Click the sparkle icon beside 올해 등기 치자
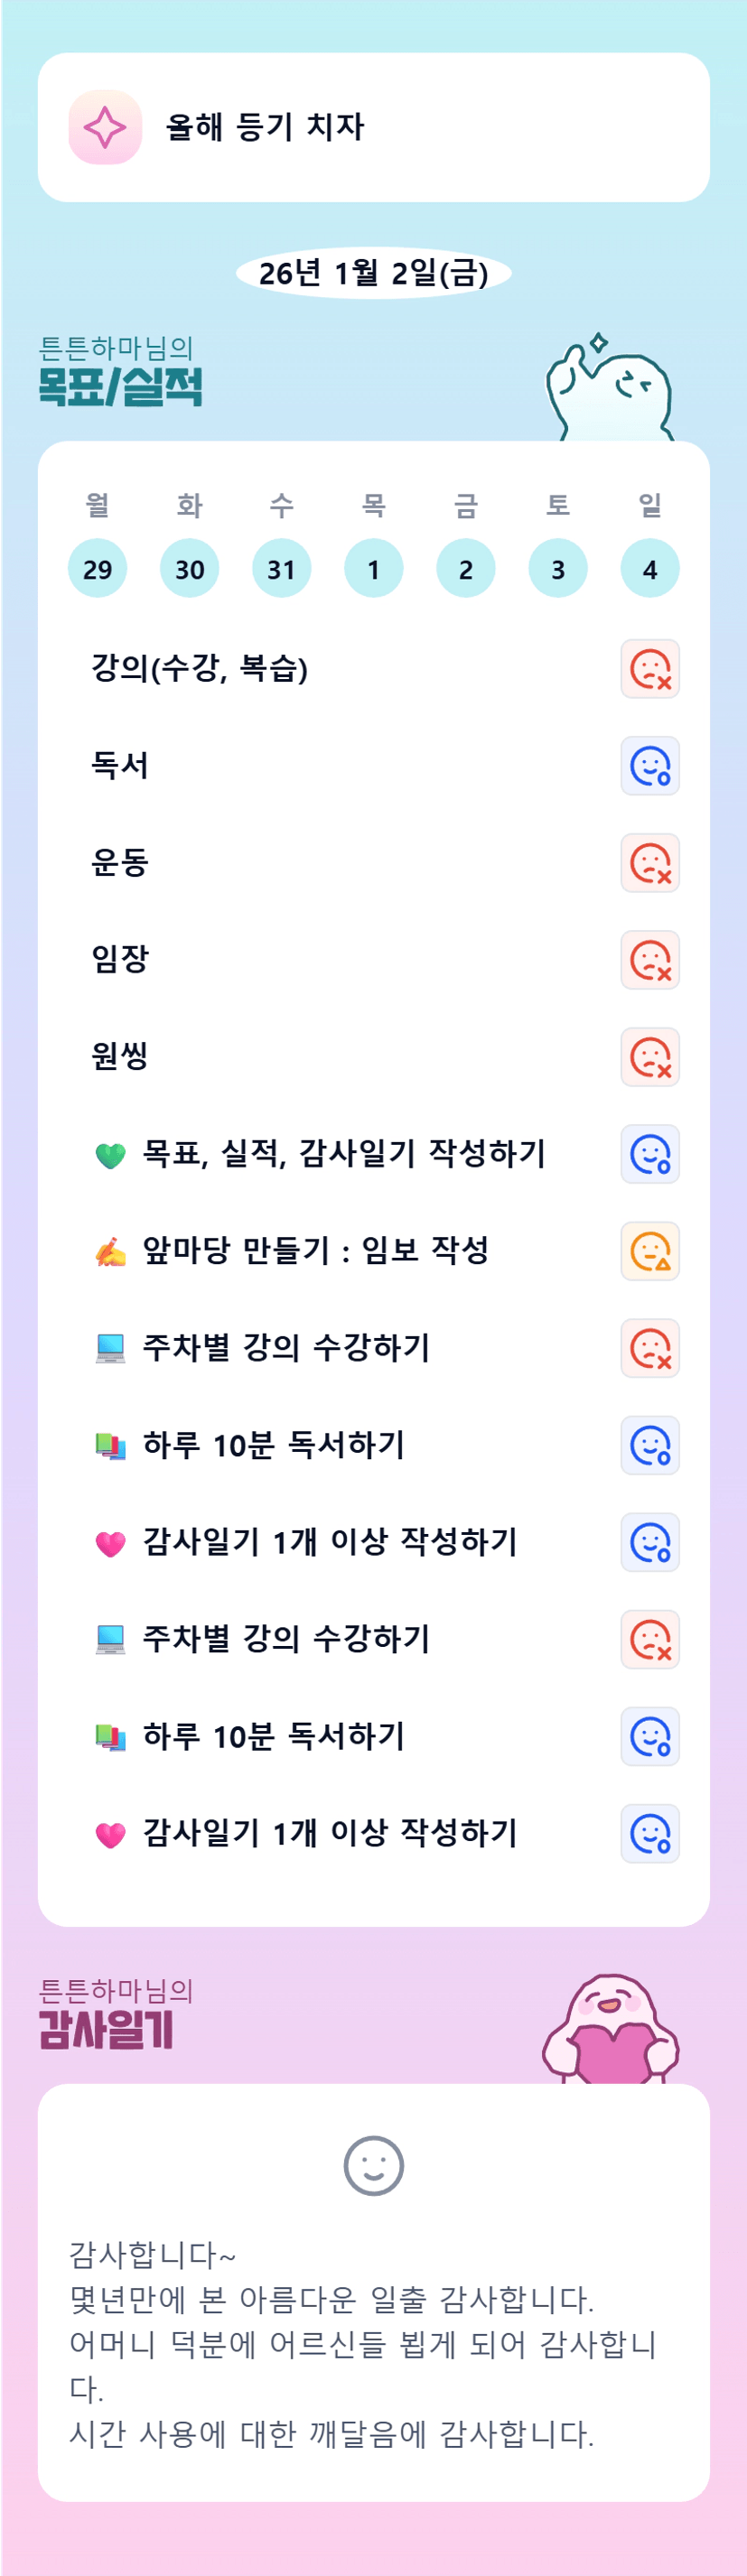This screenshot has width=747, height=2576. pyautogui.click(x=105, y=127)
